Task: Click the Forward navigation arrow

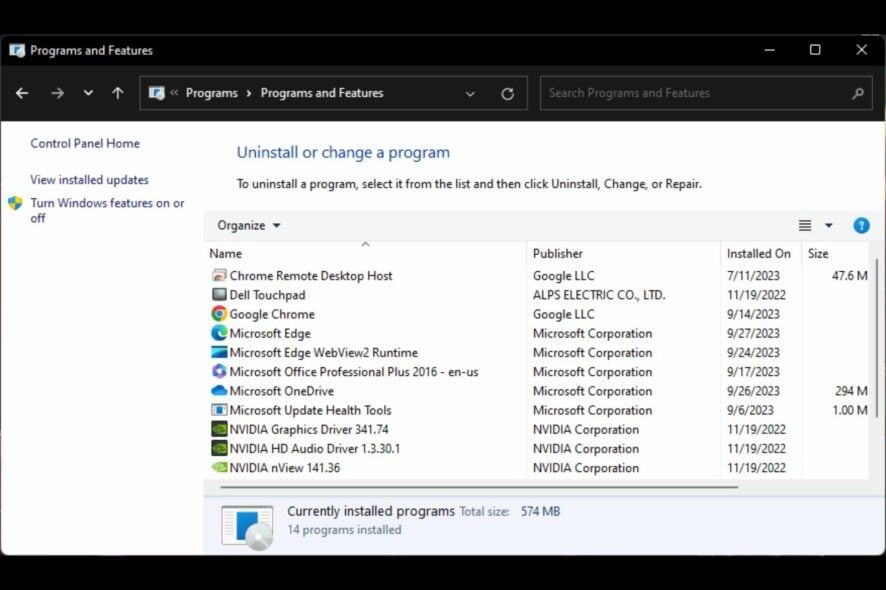Action: (x=57, y=93)
